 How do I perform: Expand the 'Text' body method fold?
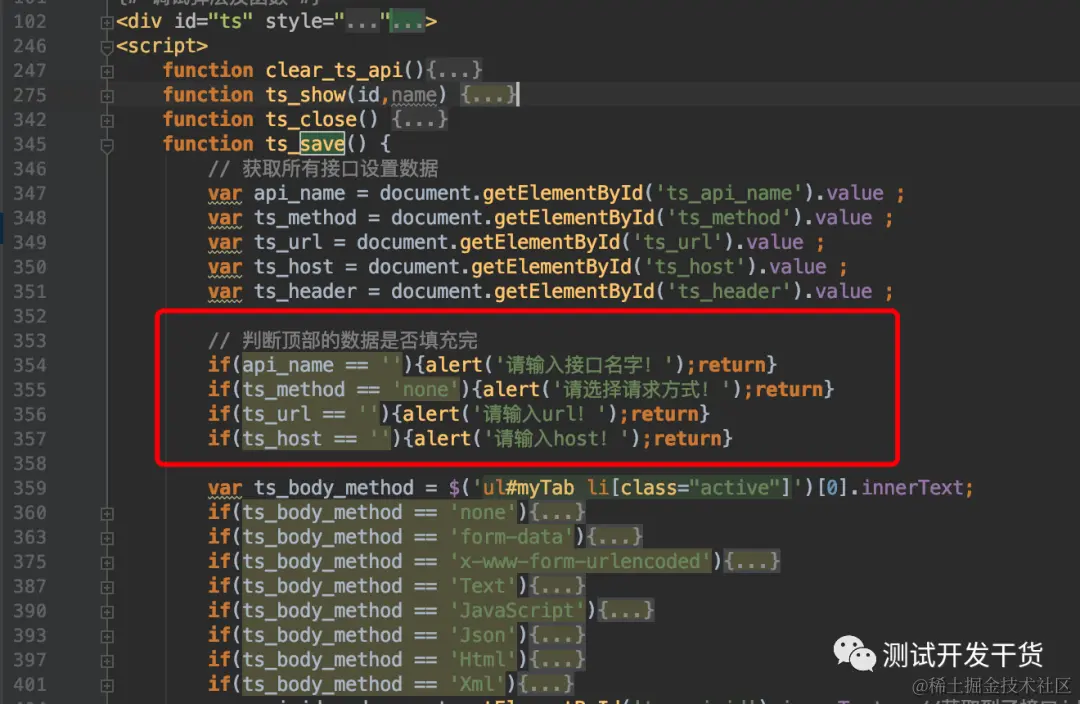107,588
